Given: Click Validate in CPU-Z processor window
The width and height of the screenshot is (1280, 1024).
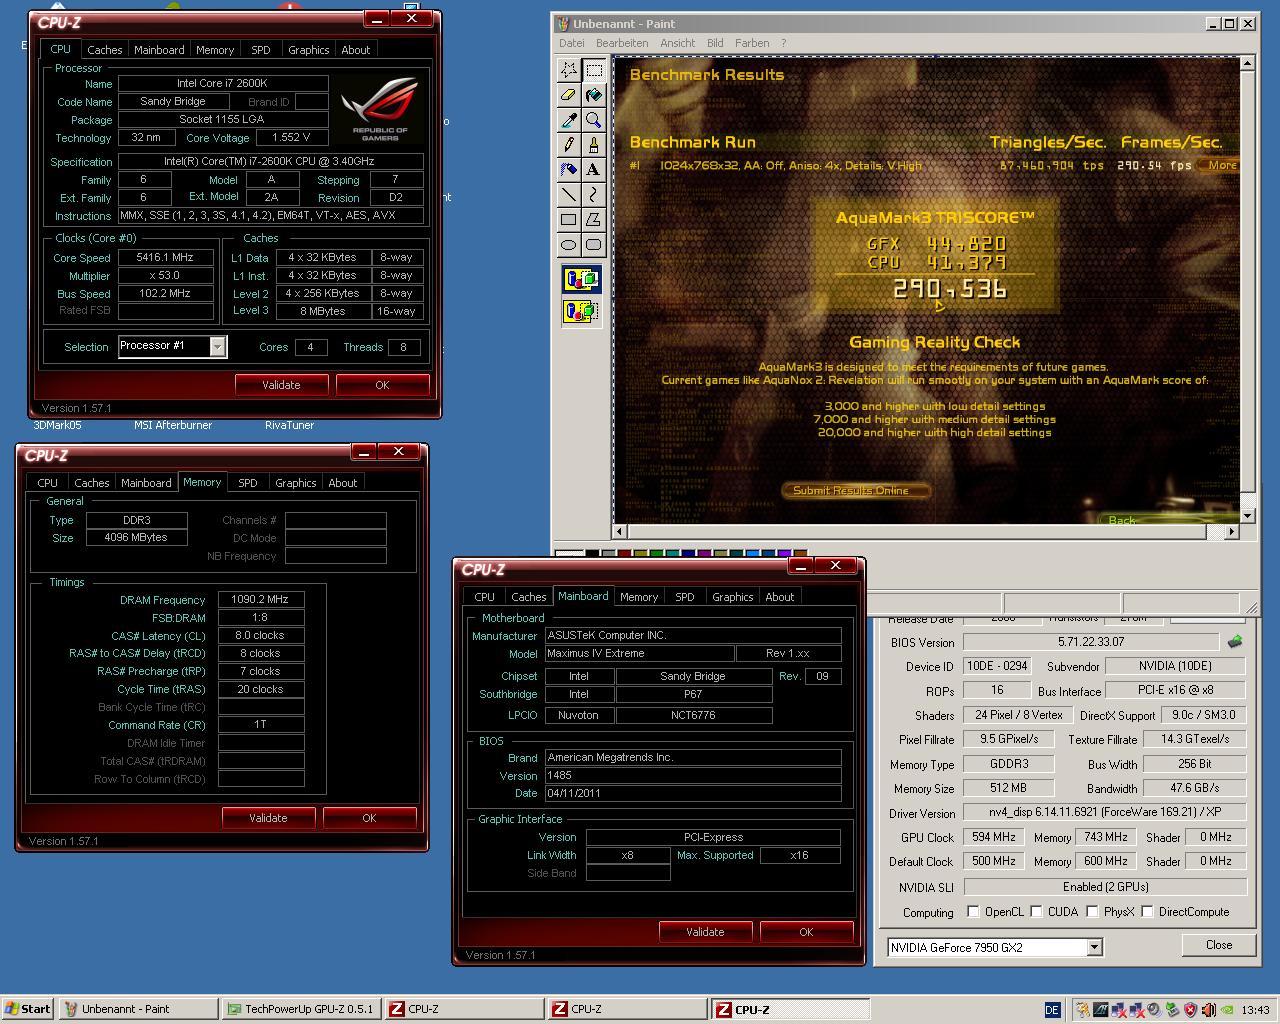Looking at the screenshot, I should coord(281,385).
